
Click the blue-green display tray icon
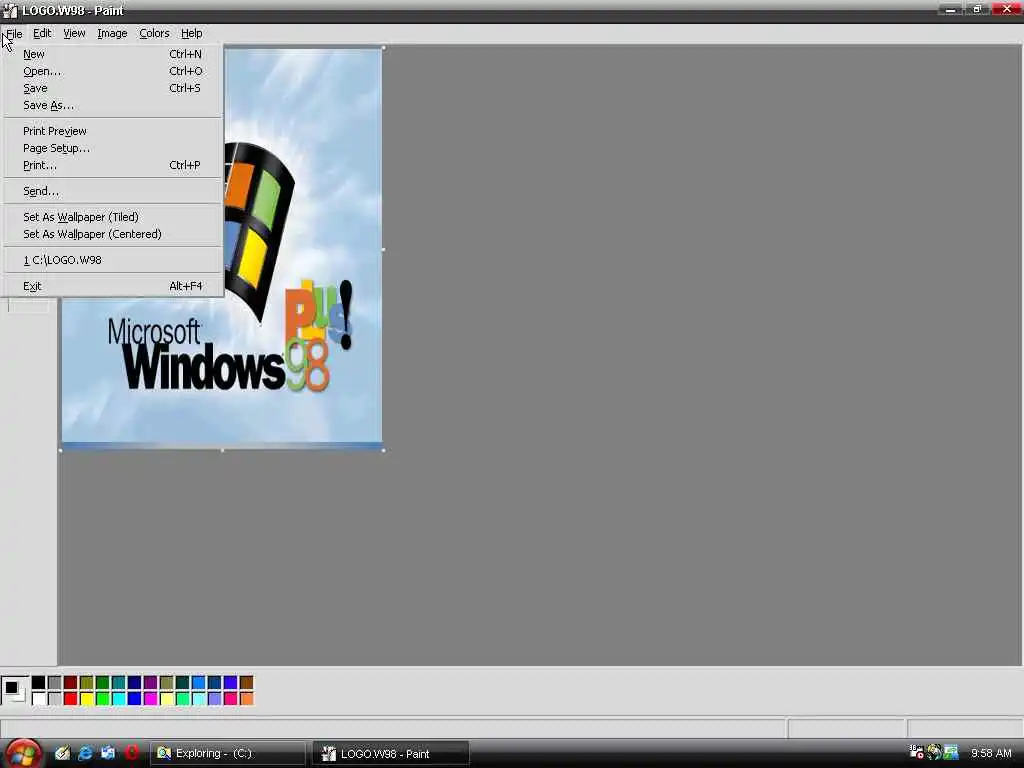(x=951, y=752)
